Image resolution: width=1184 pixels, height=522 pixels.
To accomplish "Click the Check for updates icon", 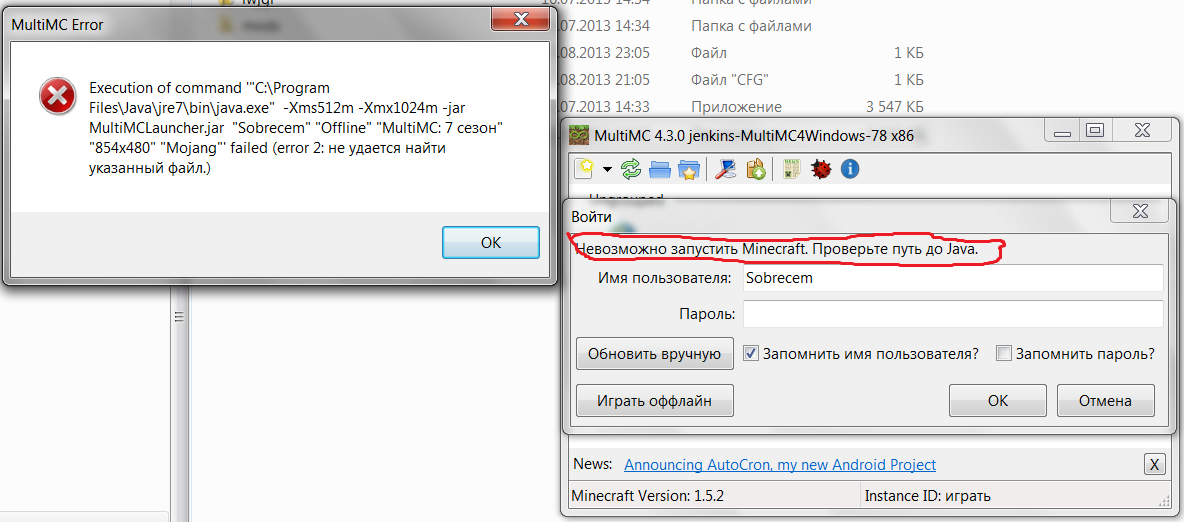I will (x=755, y=169).
